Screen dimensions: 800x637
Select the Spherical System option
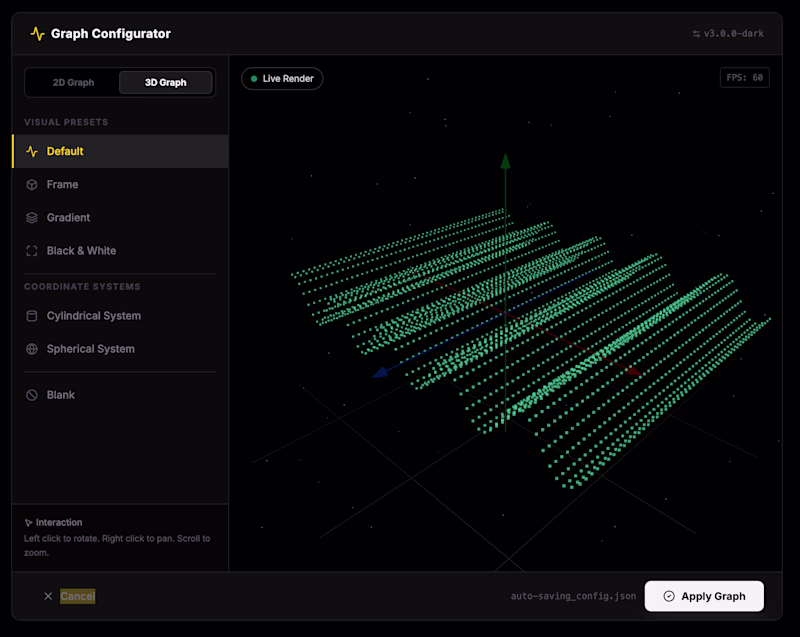(90, 349)
